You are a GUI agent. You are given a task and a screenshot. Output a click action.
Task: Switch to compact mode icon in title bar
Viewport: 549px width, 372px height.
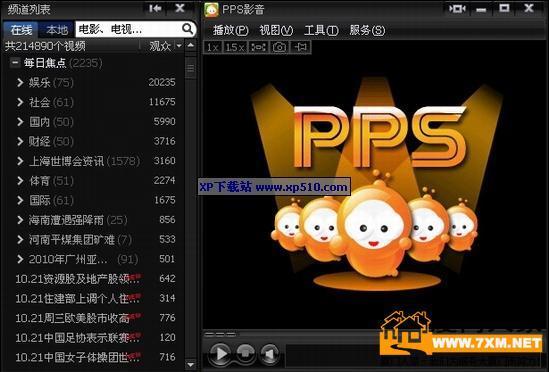[457, 8]
